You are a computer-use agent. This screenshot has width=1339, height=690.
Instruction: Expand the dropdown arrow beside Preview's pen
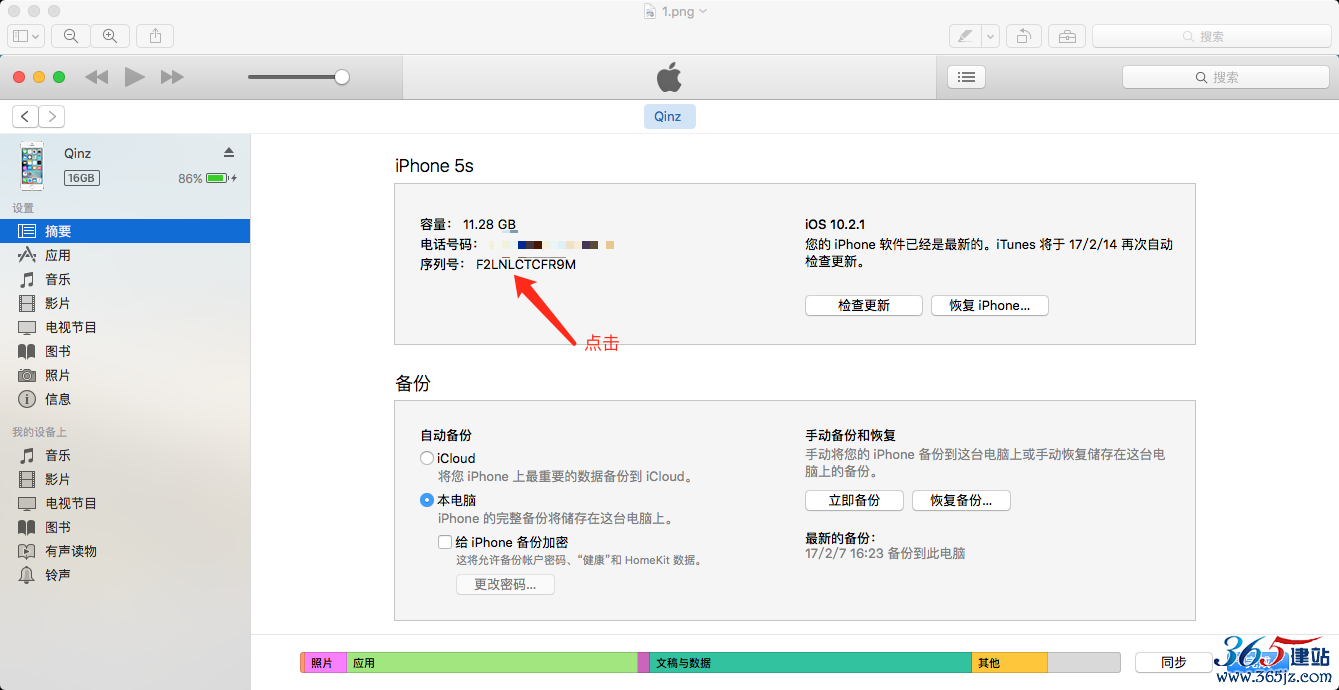(x=991, y=36)
